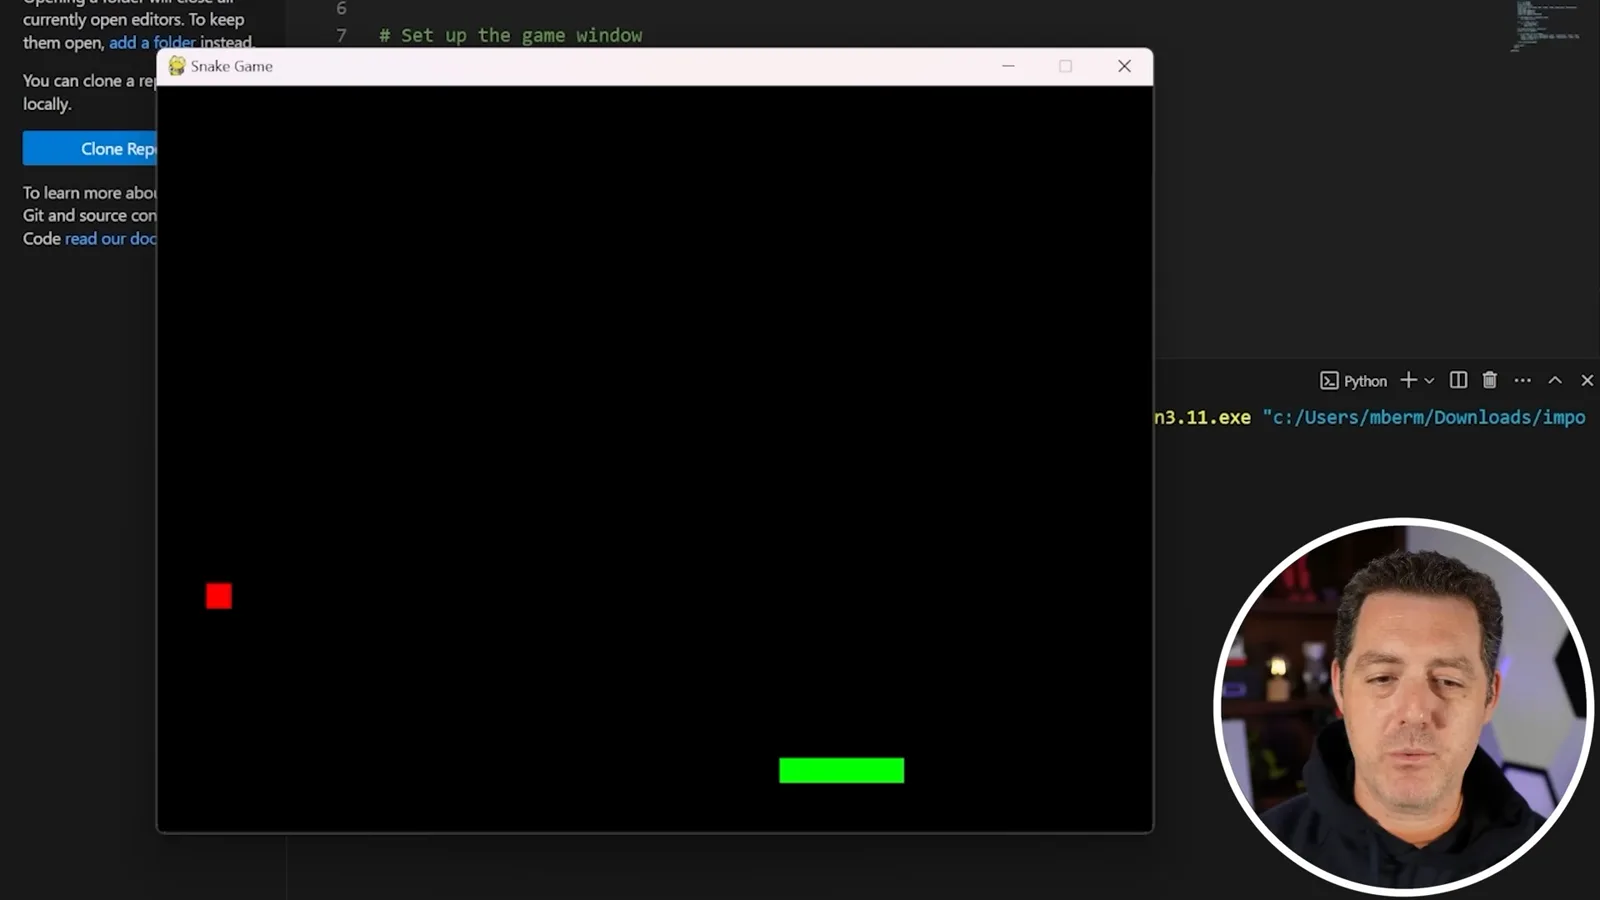
Task: Click the red food square in Snake Game
Action: pos(219,596)
